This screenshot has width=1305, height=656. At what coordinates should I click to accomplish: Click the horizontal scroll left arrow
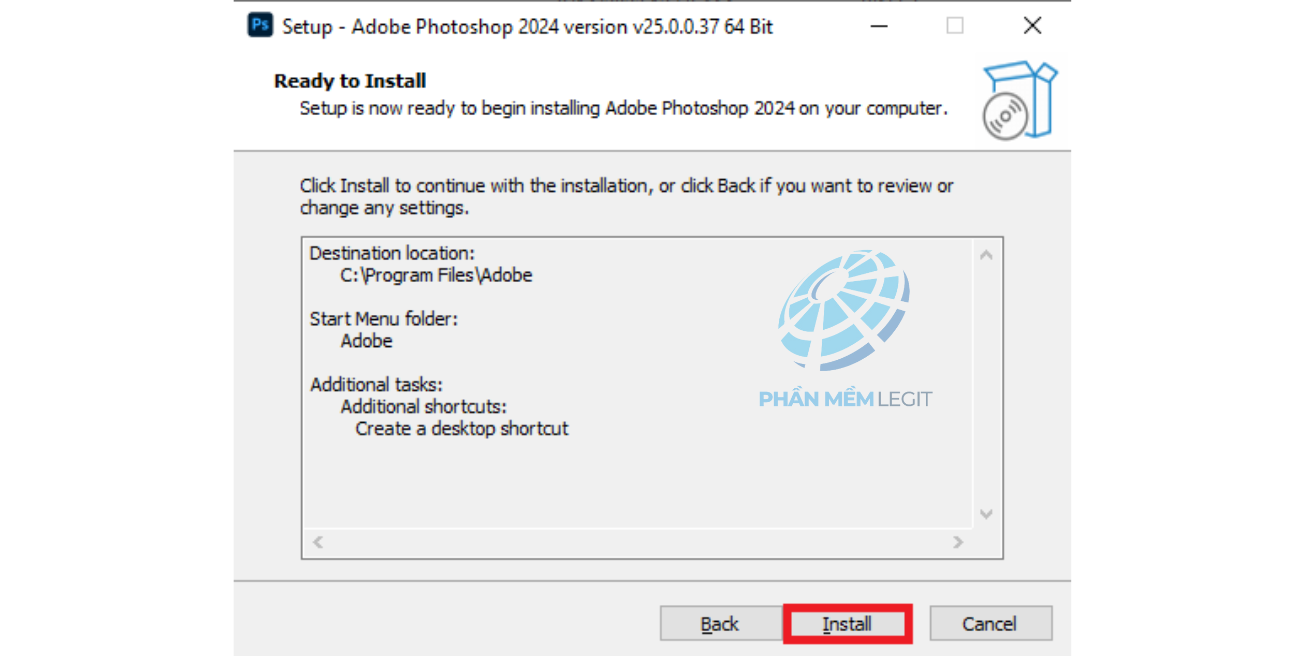point(318,542)
